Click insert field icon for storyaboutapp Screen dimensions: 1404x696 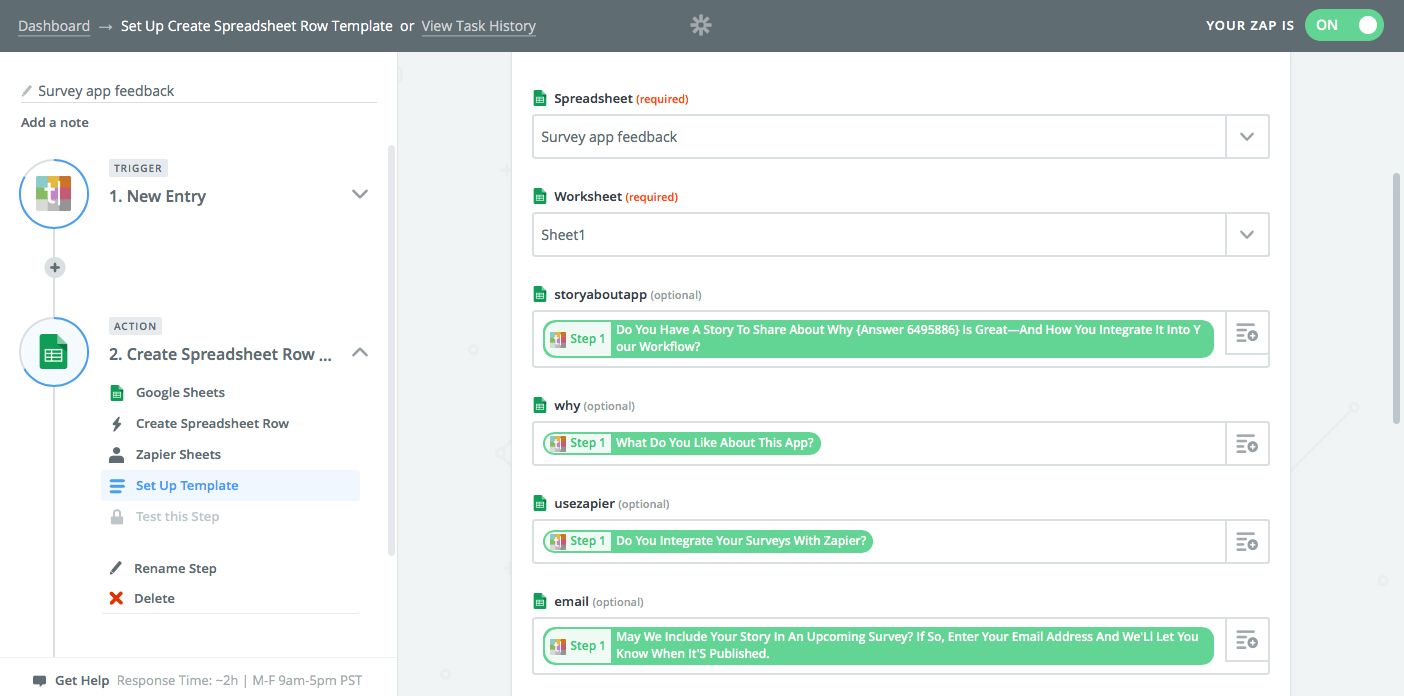(x=1247, y=338)
